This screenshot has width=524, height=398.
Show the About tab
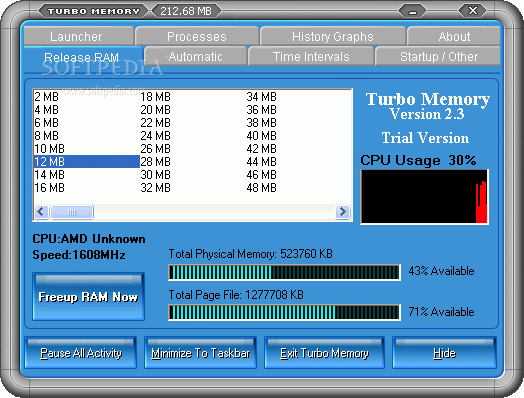[x=454, y=36]
